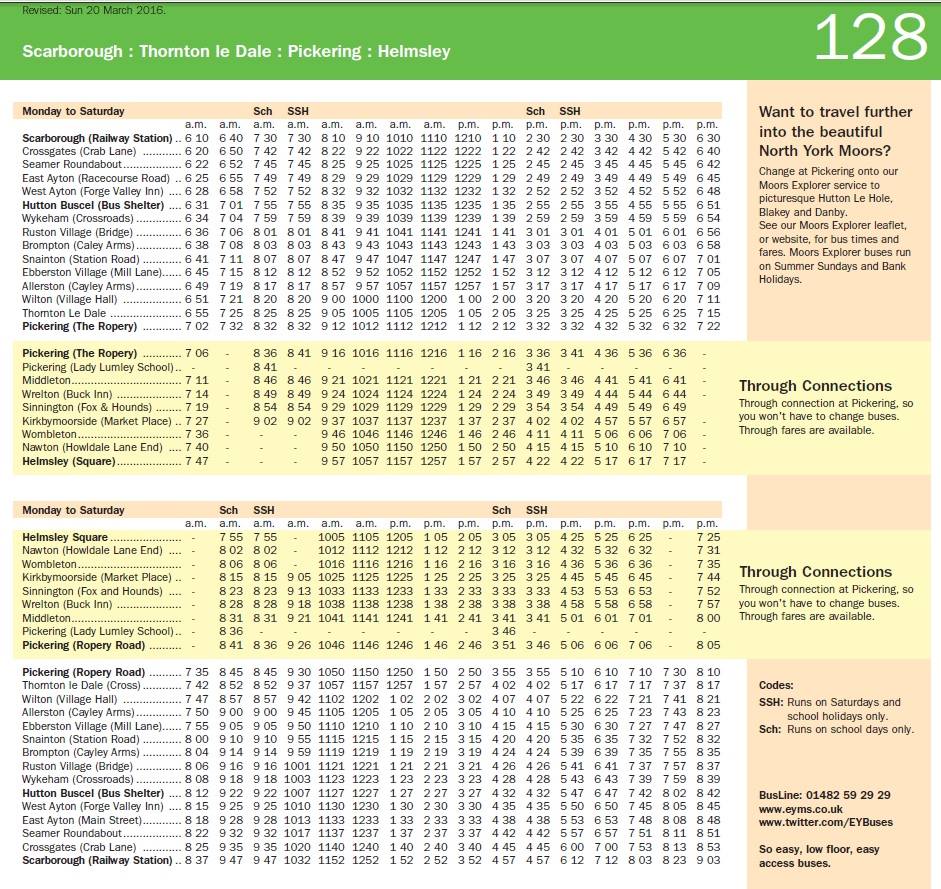This screenshot has width=941, height=889.
Task: Select the route title 'Scarborough : Thornton le Dale : Pickering : Helmsley'
Action: (236, 51)
